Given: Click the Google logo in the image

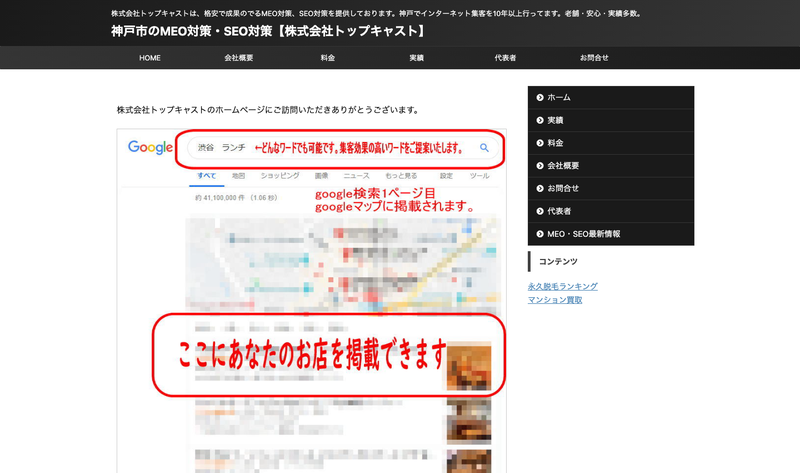Looking at the screenshot, I should click(x=151, y=148).
